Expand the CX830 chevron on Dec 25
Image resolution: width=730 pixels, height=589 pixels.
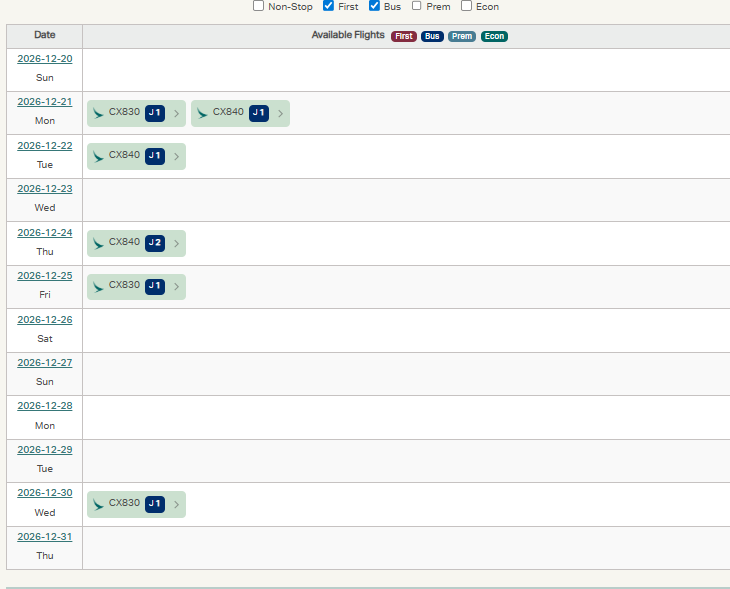(177, 286)
